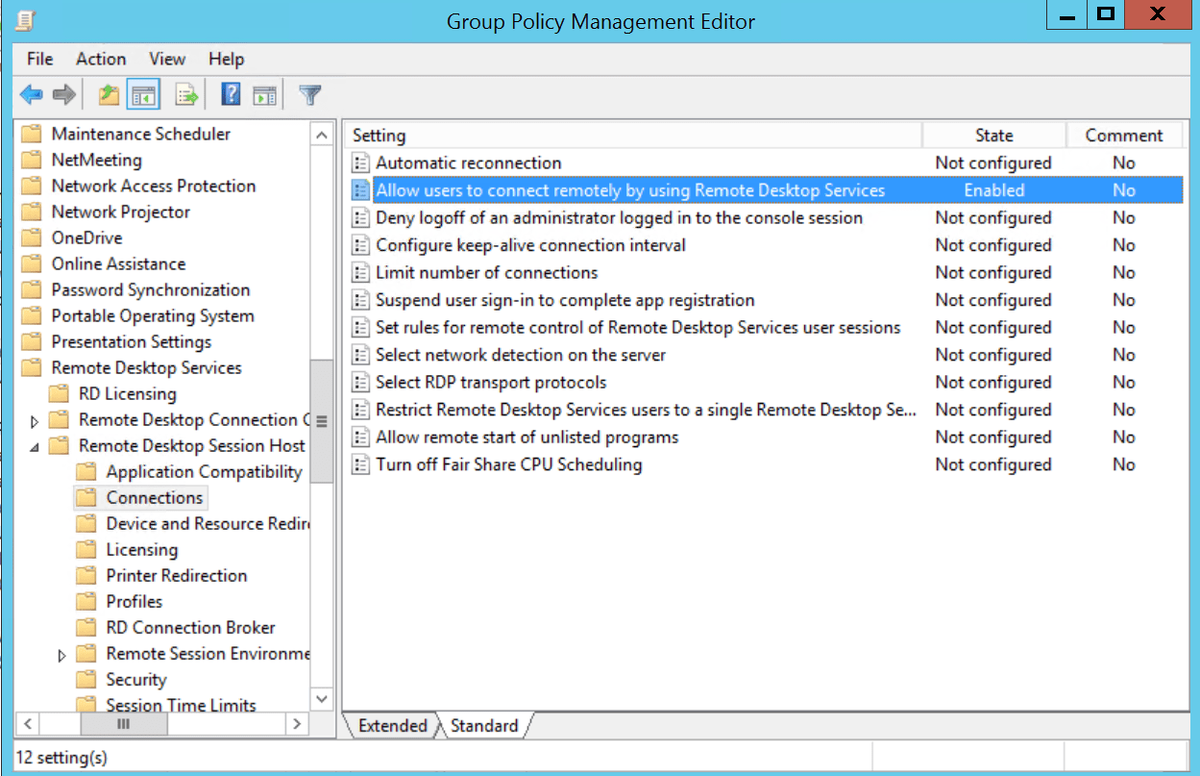The height and width of the screenshot is (776, 1200).
Task: Click the tree pane vertical scrollbar thumb
Action: pos(322,420)
